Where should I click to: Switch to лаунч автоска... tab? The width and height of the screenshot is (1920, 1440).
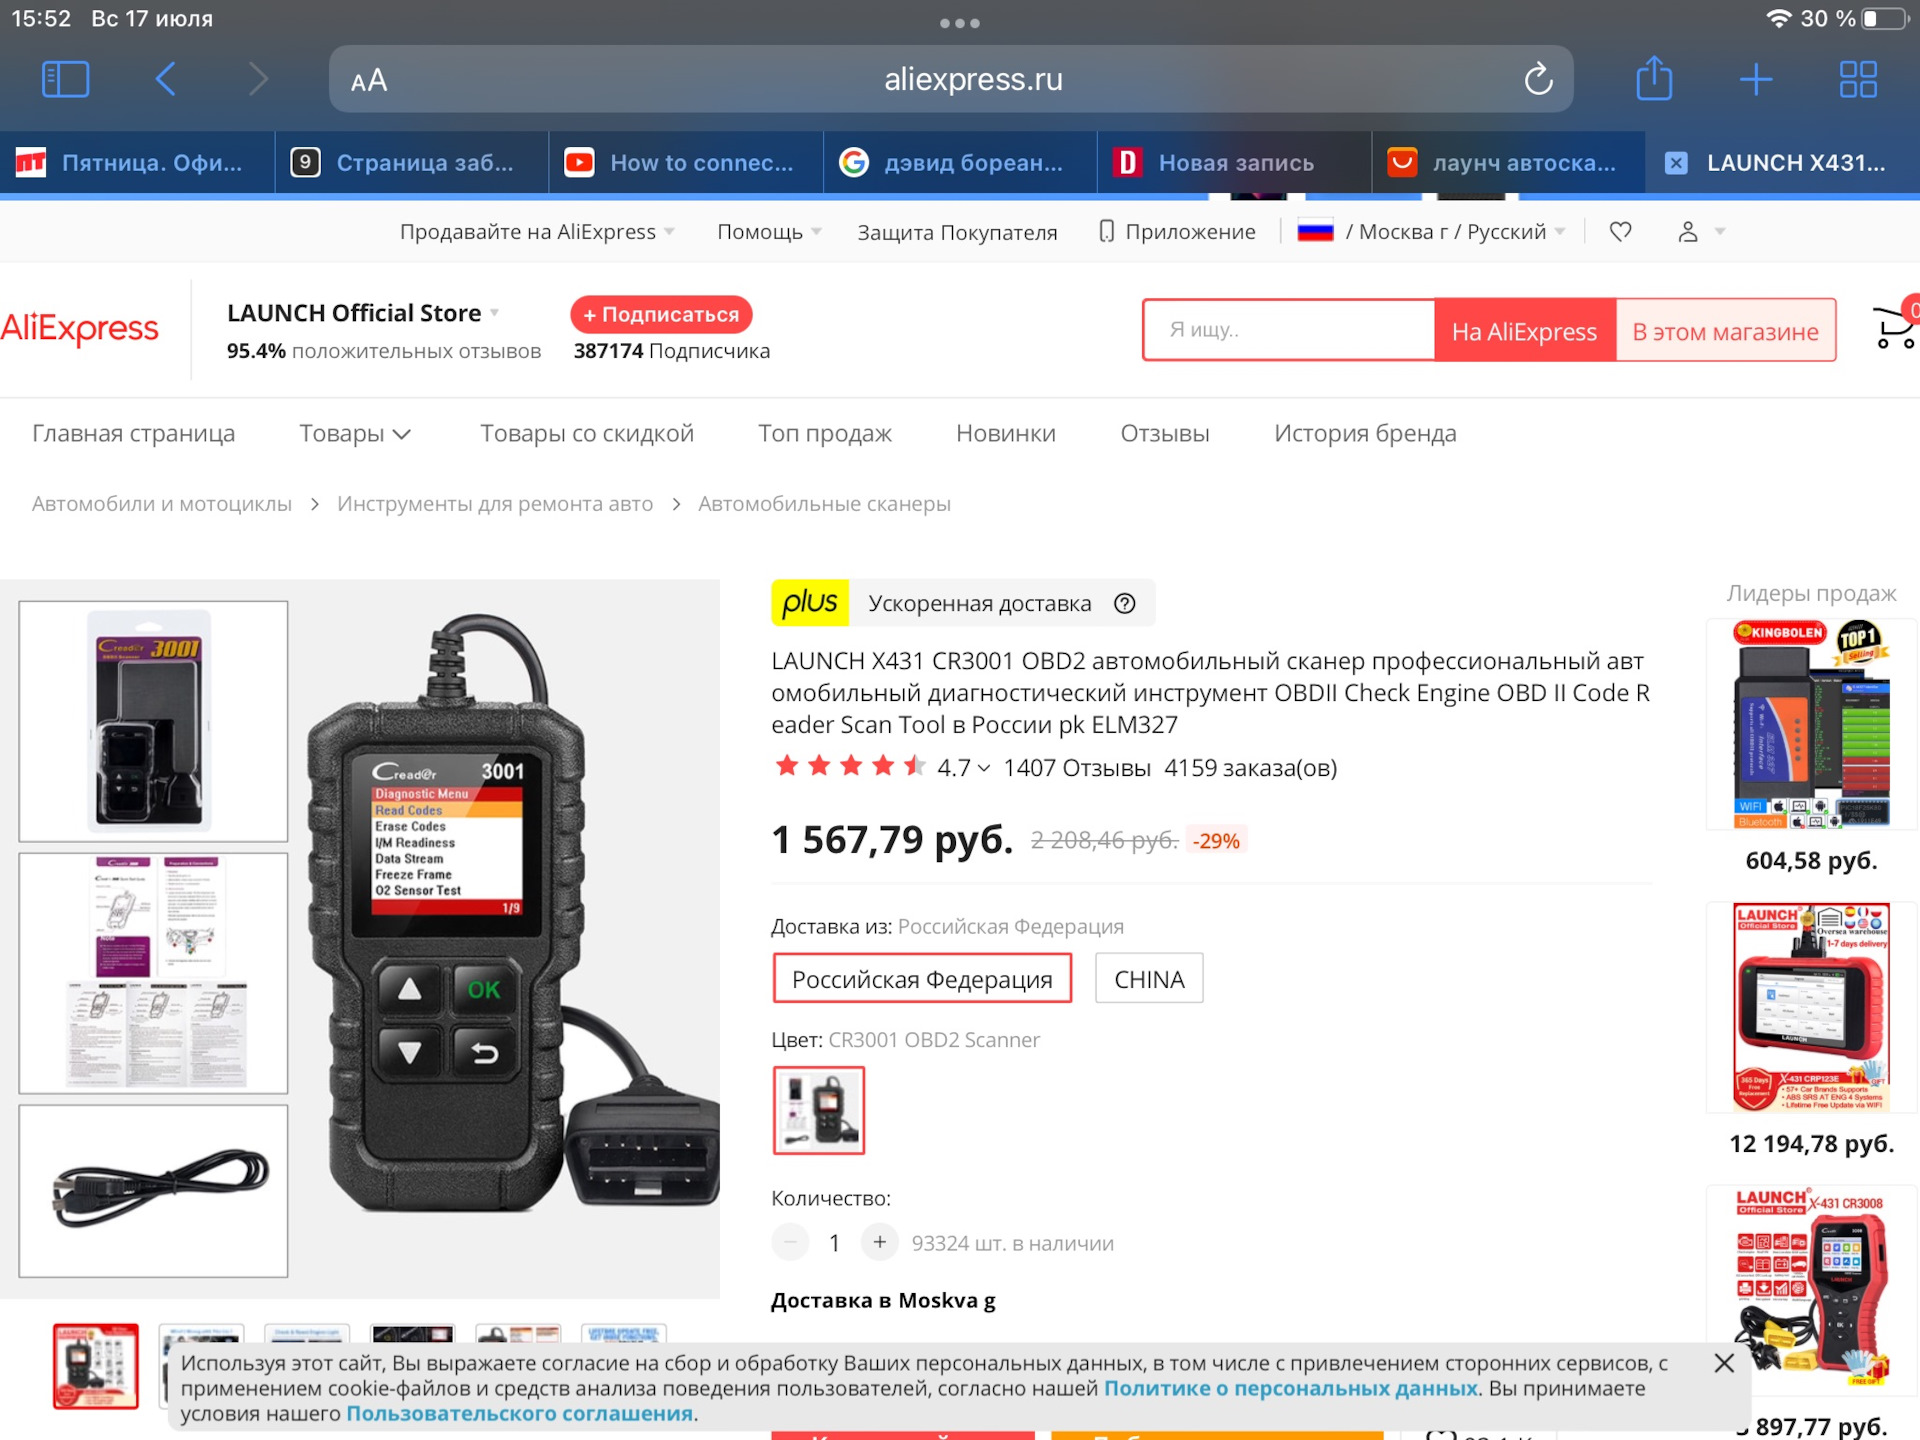(x=1509, y=163)
